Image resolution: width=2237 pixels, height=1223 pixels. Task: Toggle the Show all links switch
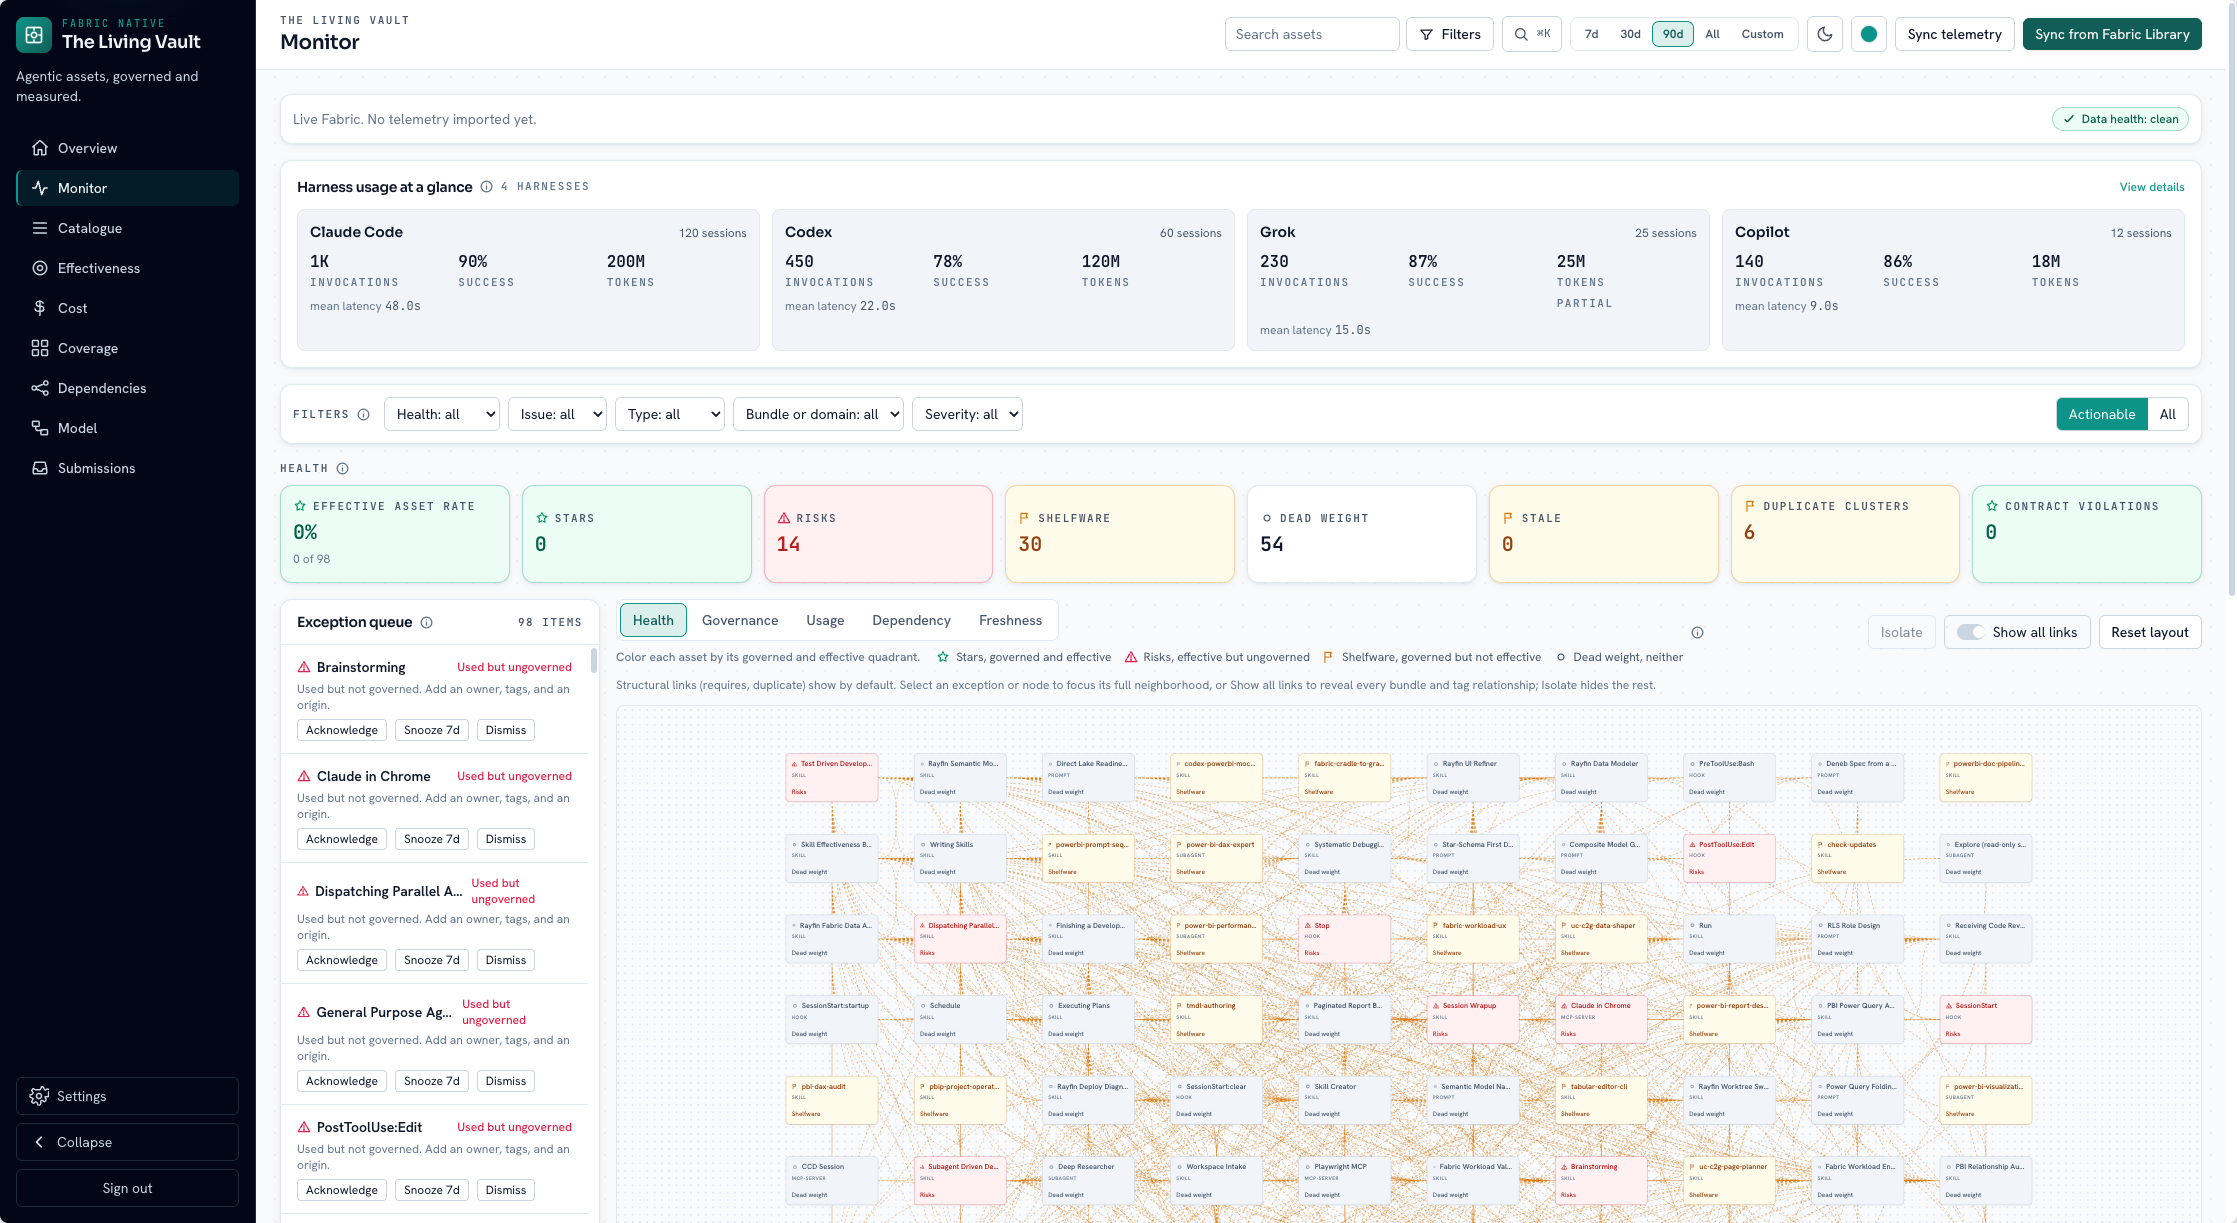coord(1970,632)
